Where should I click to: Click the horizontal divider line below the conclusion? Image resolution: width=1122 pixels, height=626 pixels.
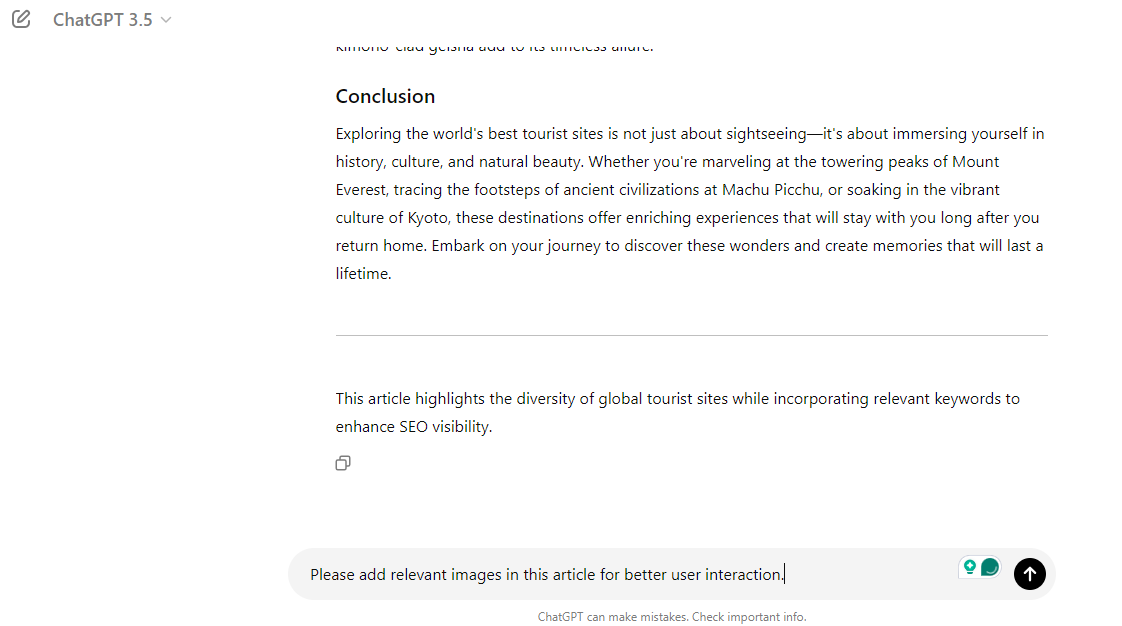[691, 335]
